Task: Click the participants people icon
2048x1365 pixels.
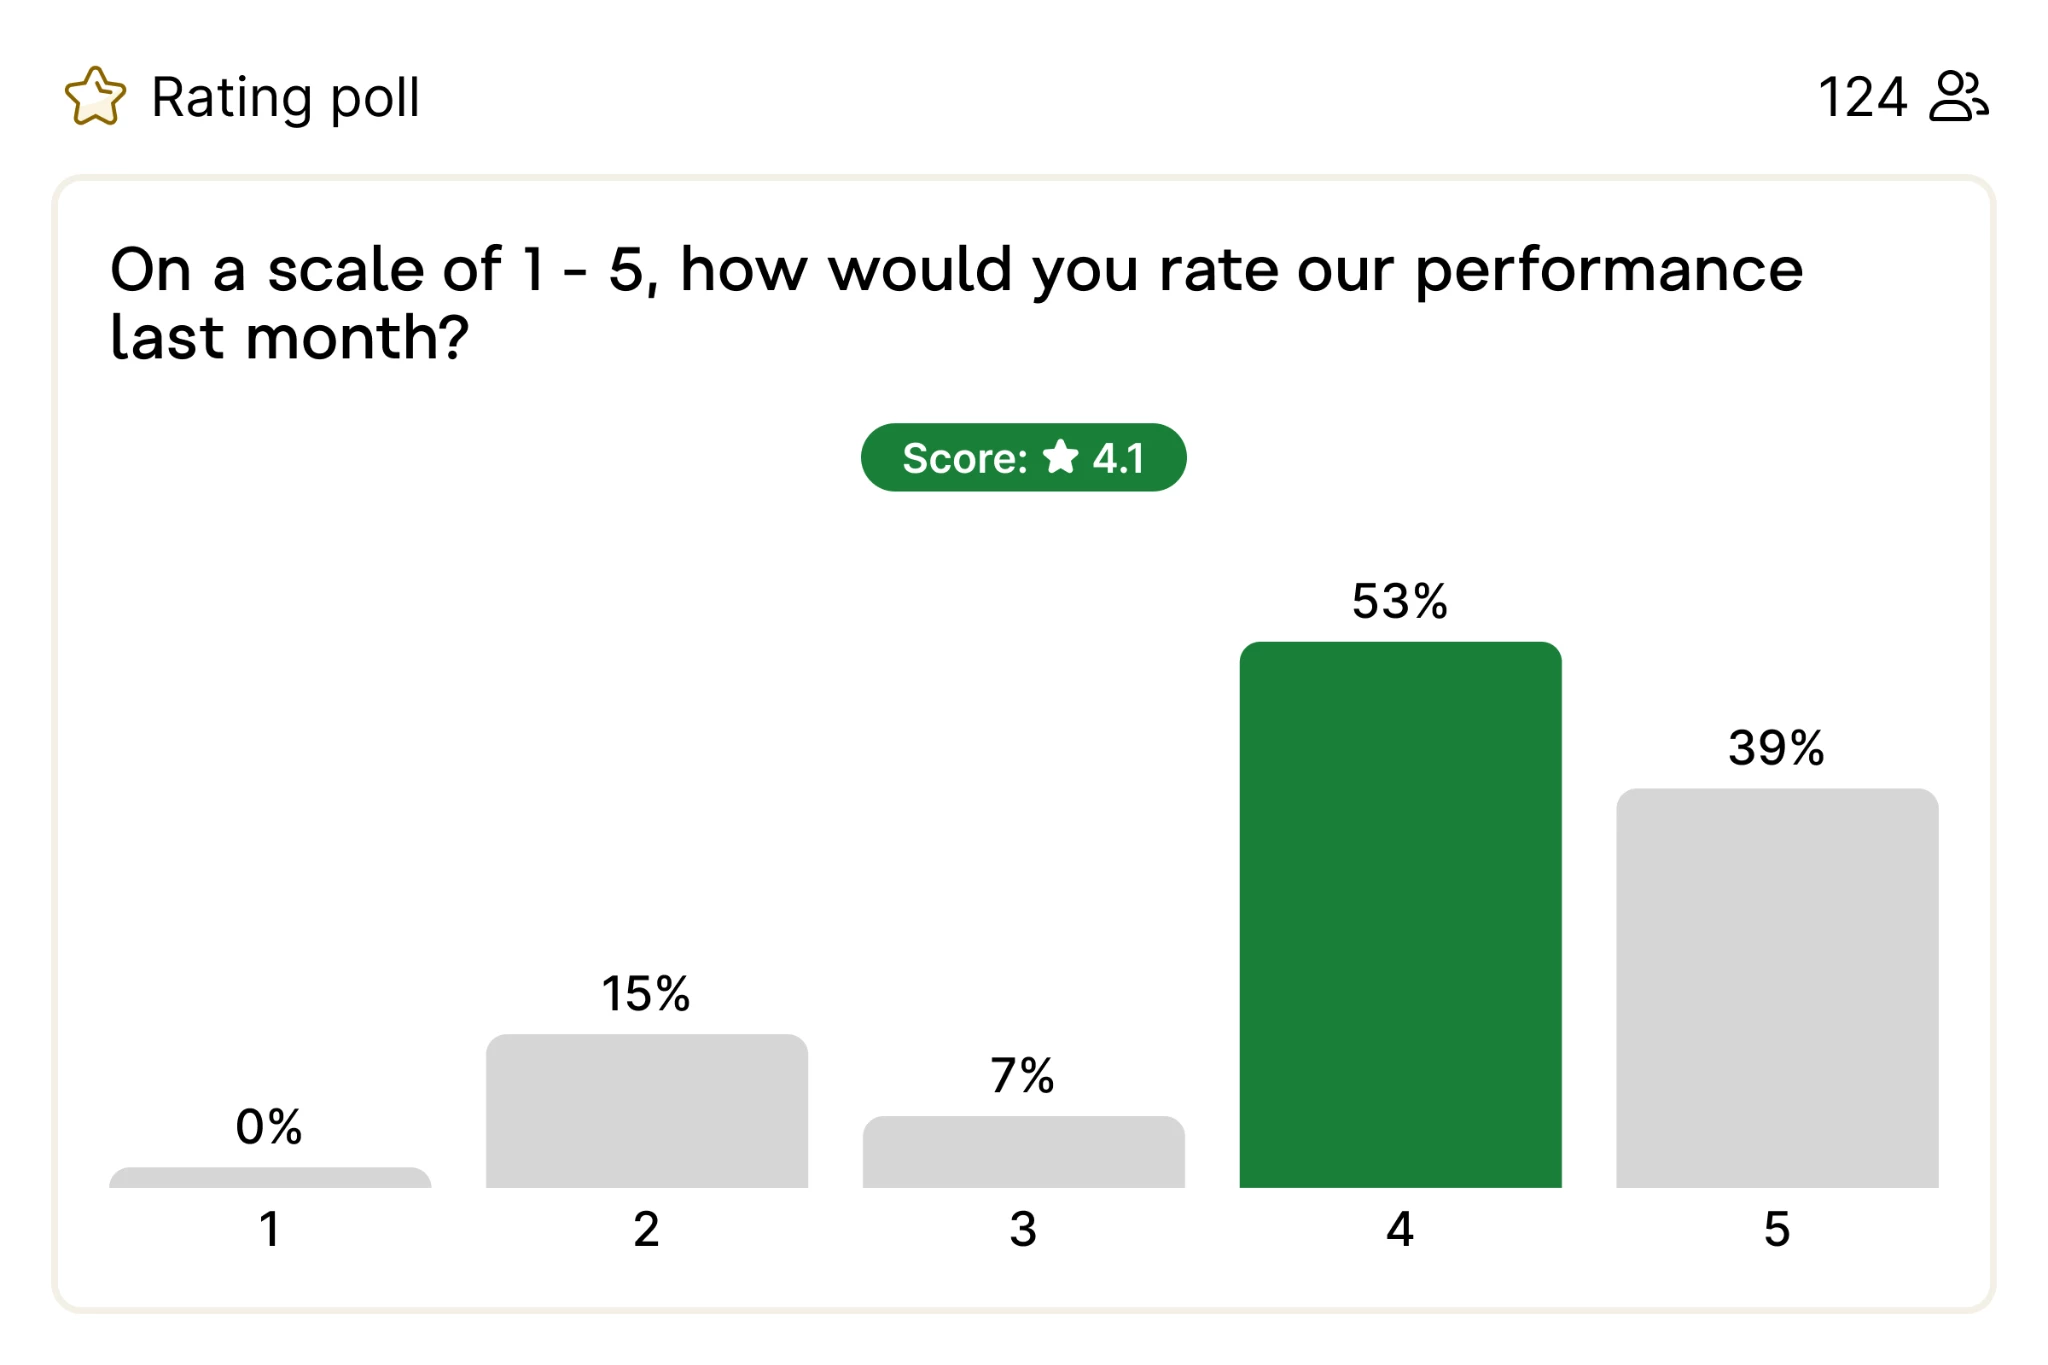Action: (x=1958, y=96)
